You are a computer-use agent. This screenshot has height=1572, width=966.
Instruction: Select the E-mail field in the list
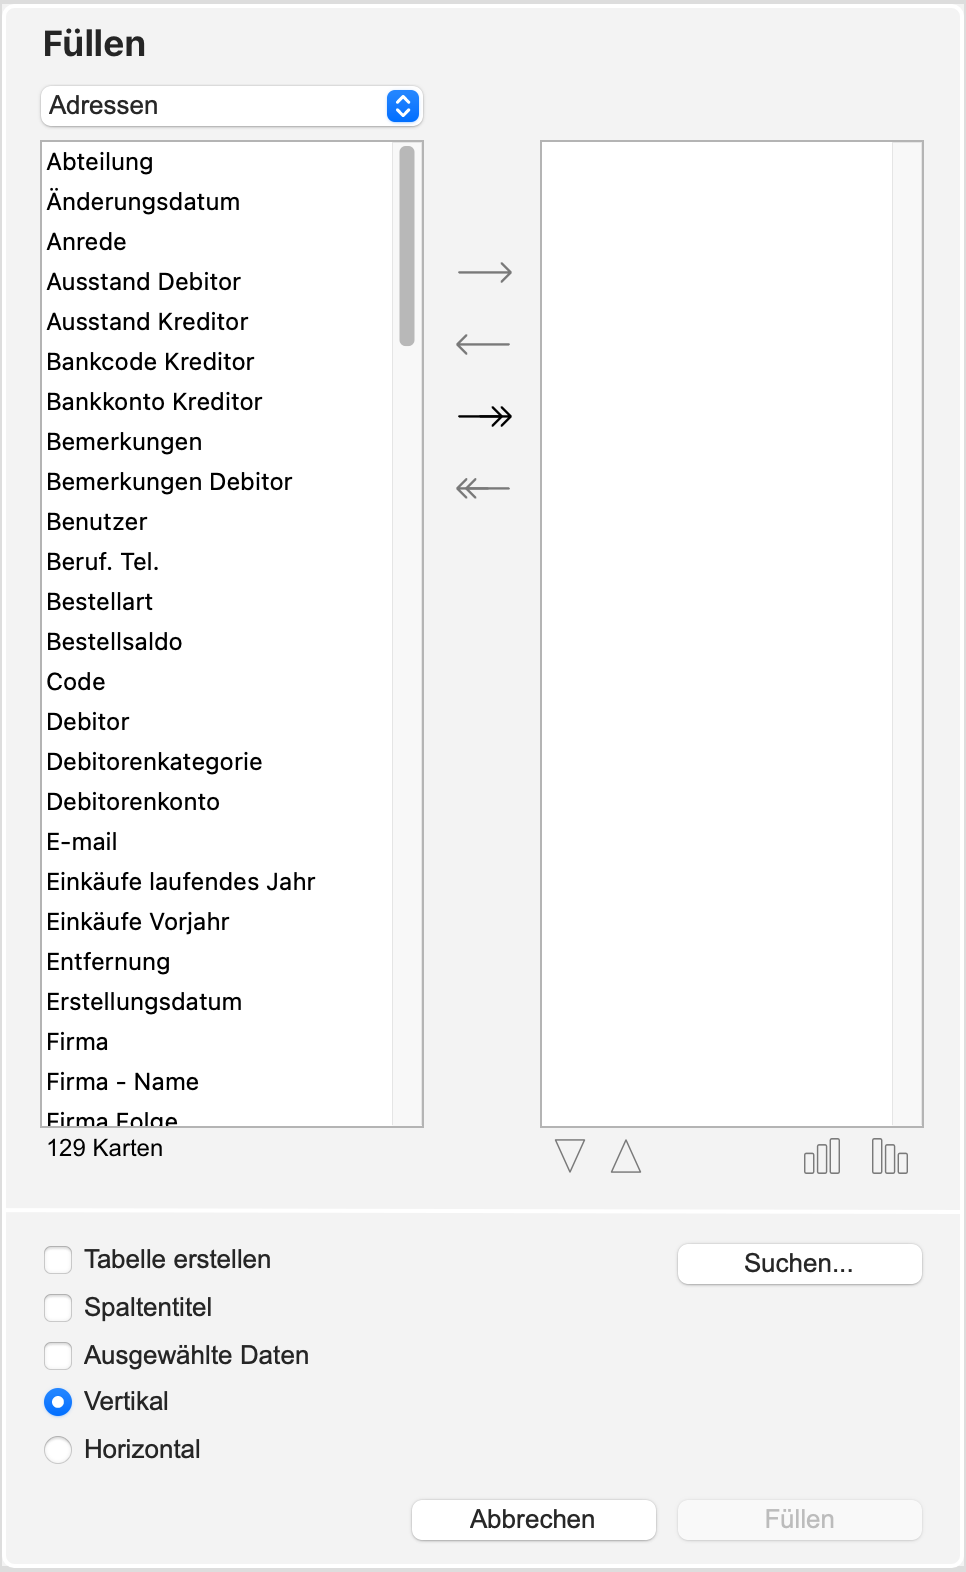coord(82,842)
